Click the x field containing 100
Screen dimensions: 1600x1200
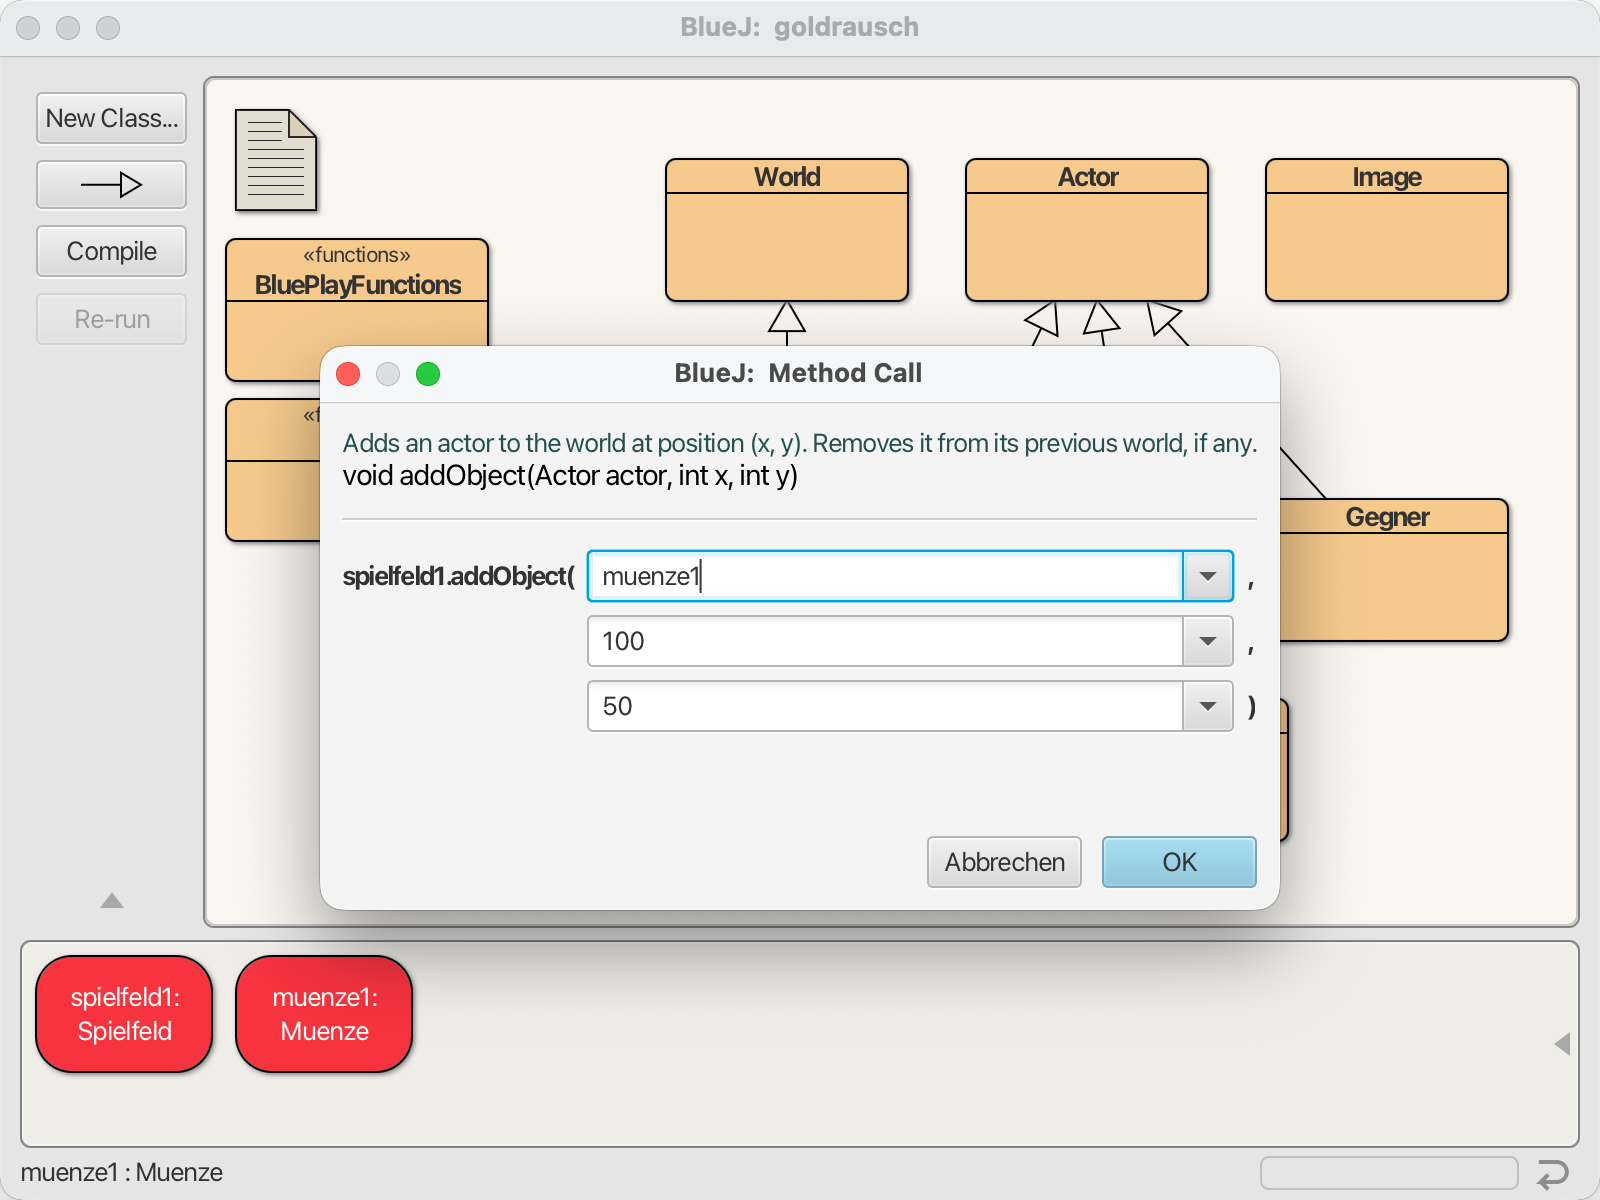click(886, 641)
